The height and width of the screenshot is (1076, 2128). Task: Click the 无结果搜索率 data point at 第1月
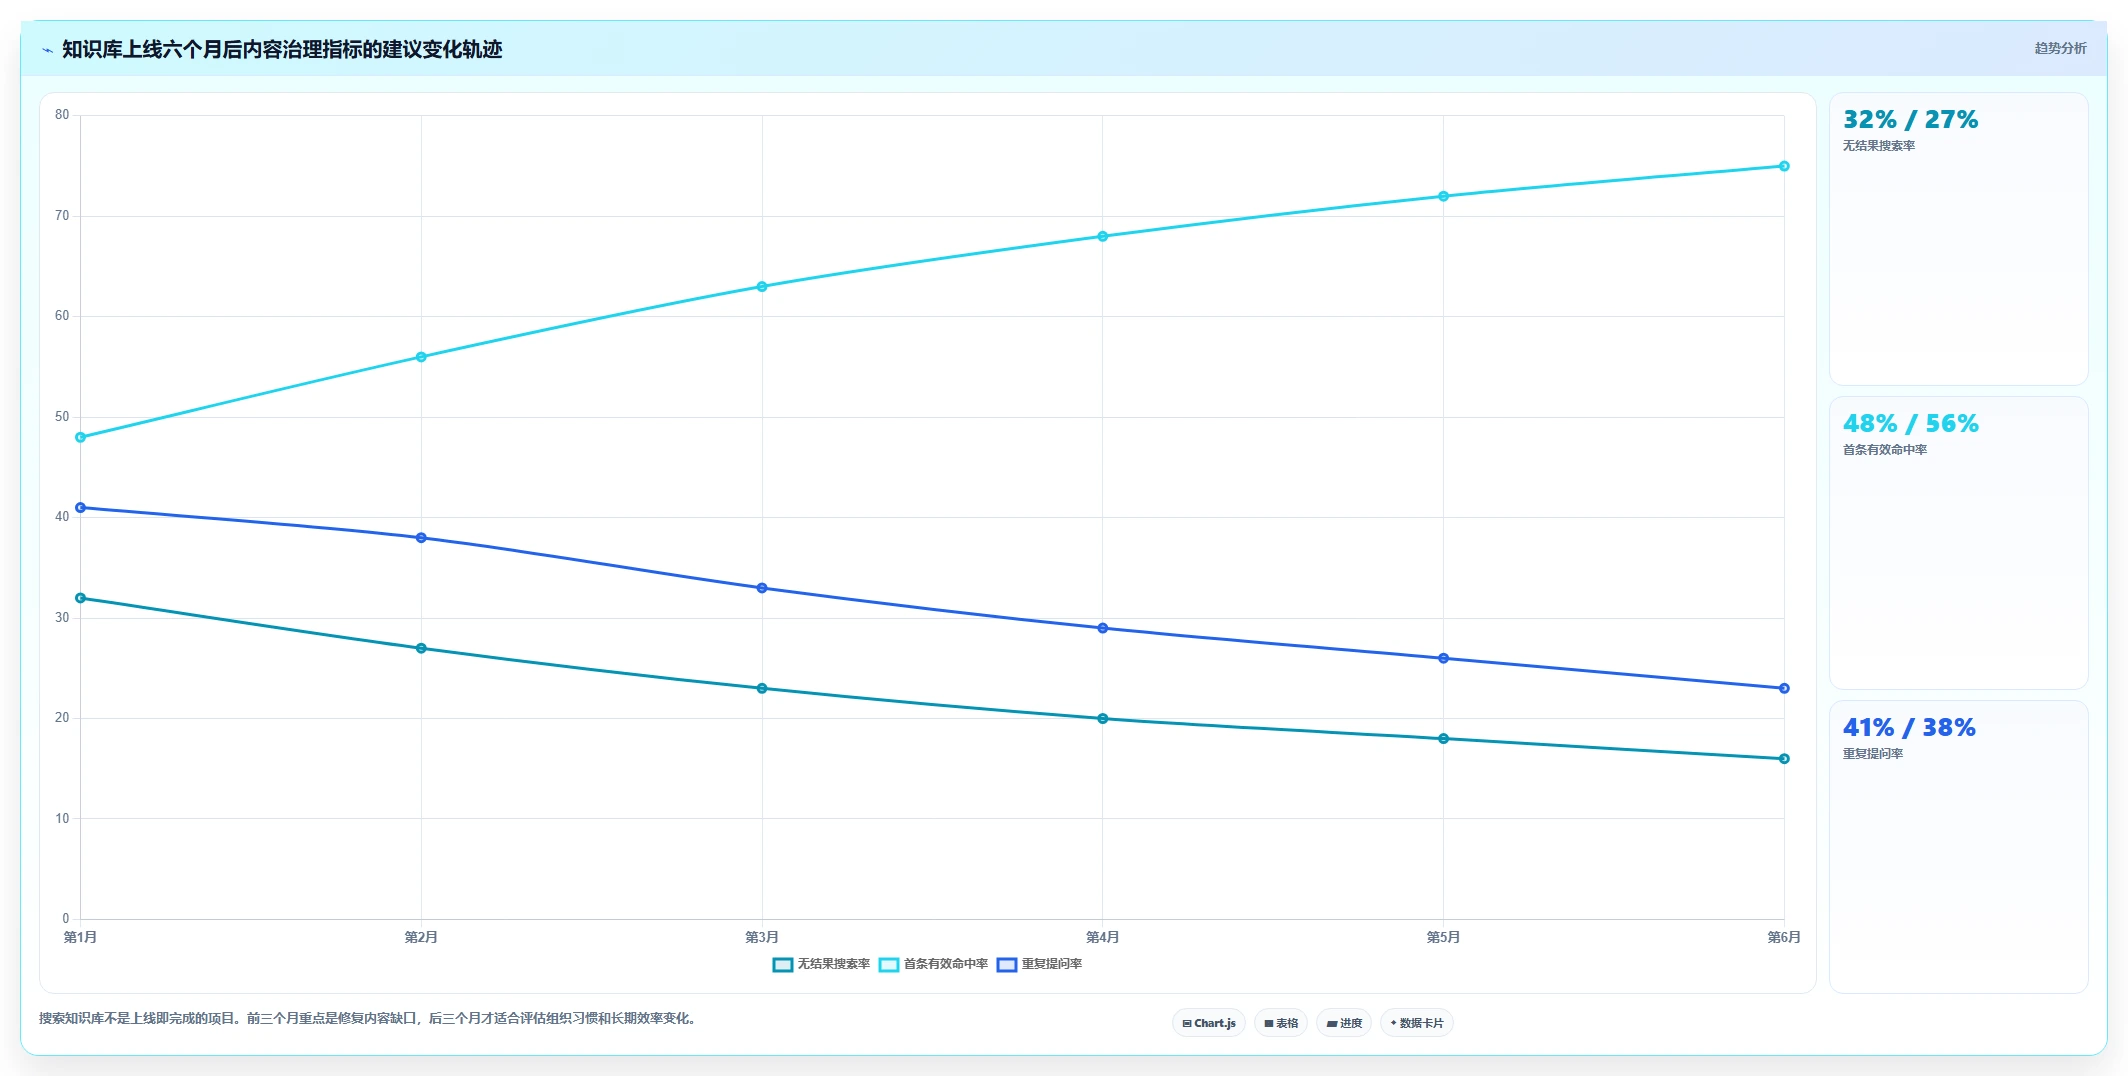pyautogui.click(x=81, y=598)
